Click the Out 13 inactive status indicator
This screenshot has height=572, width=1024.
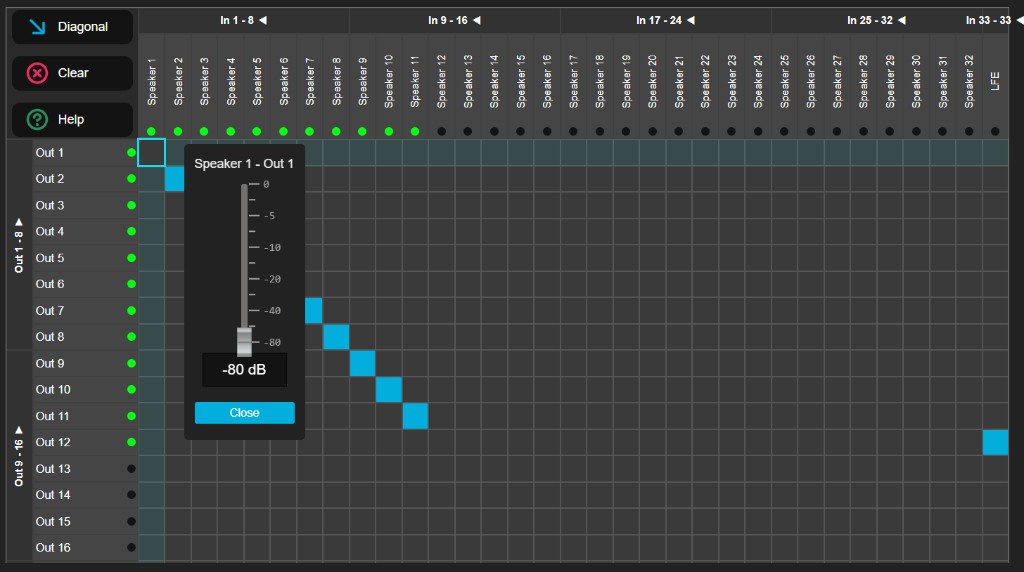pos(131,469)
